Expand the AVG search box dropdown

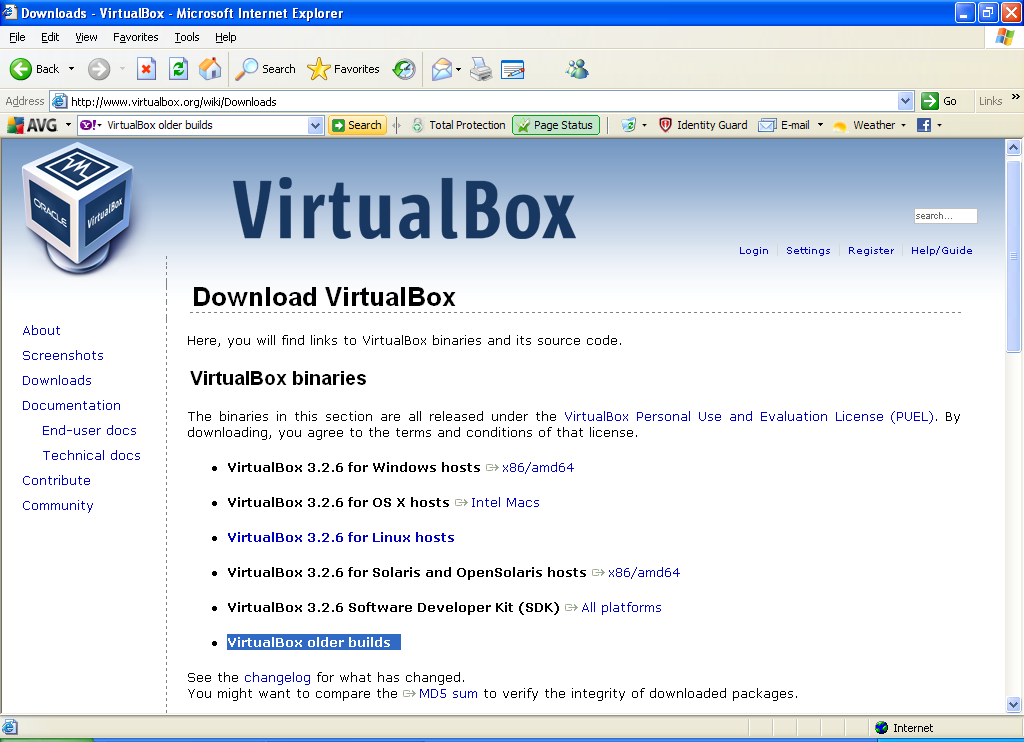point(316,125)
